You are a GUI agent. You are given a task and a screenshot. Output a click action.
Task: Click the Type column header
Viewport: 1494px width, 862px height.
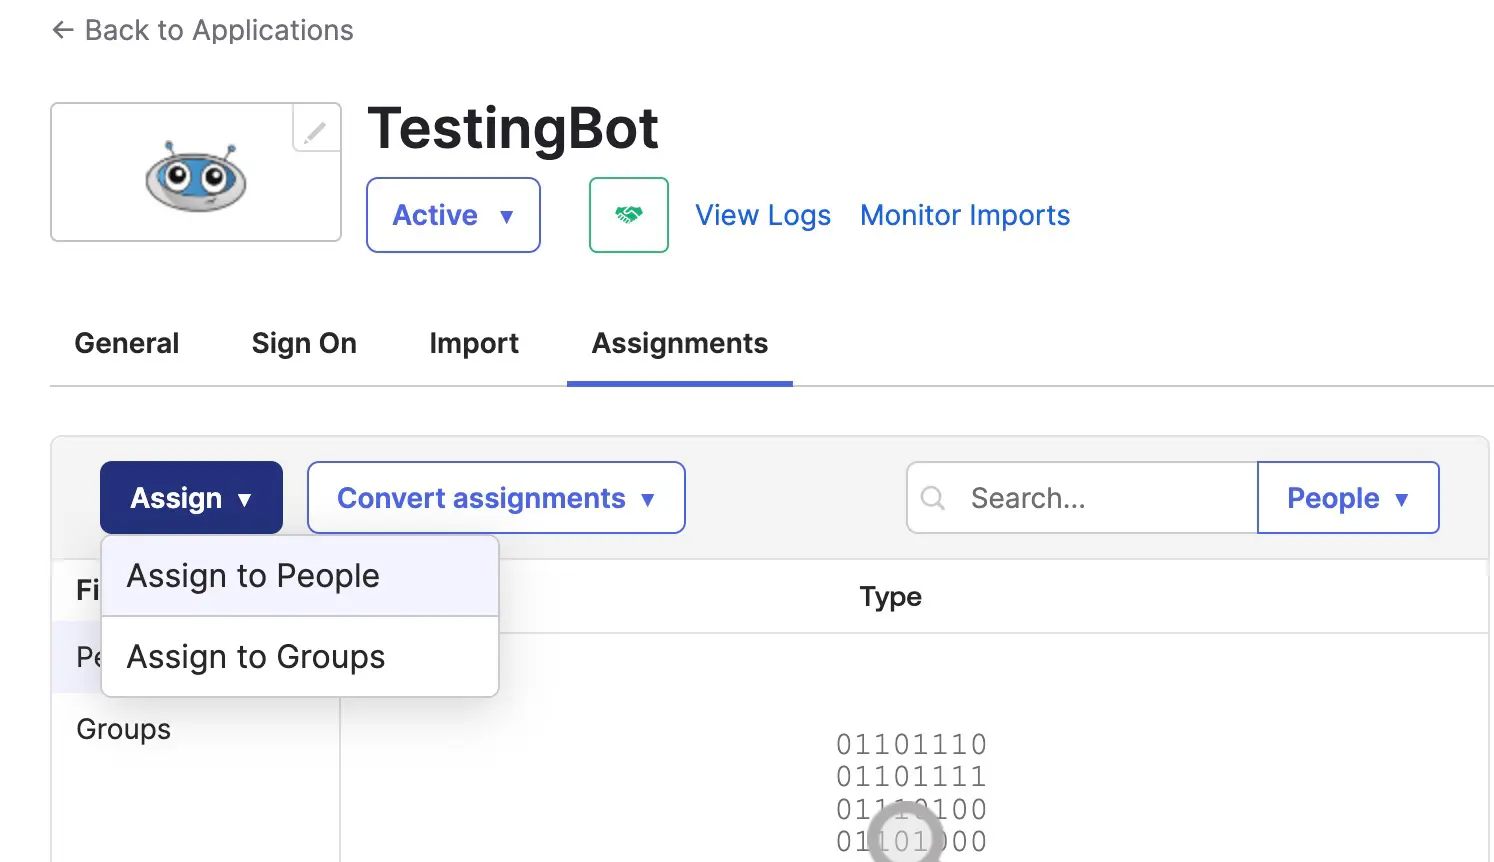(x=890, y=597)
